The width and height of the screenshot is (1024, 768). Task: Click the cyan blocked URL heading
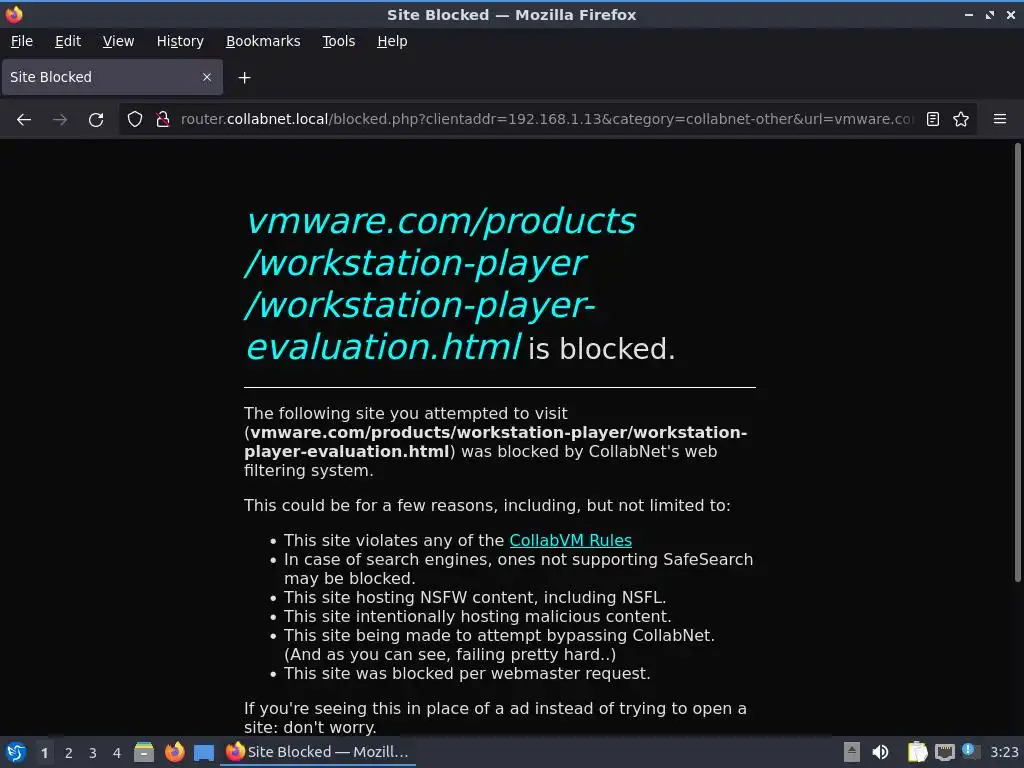pyautogui.click(x=441, y=285)
